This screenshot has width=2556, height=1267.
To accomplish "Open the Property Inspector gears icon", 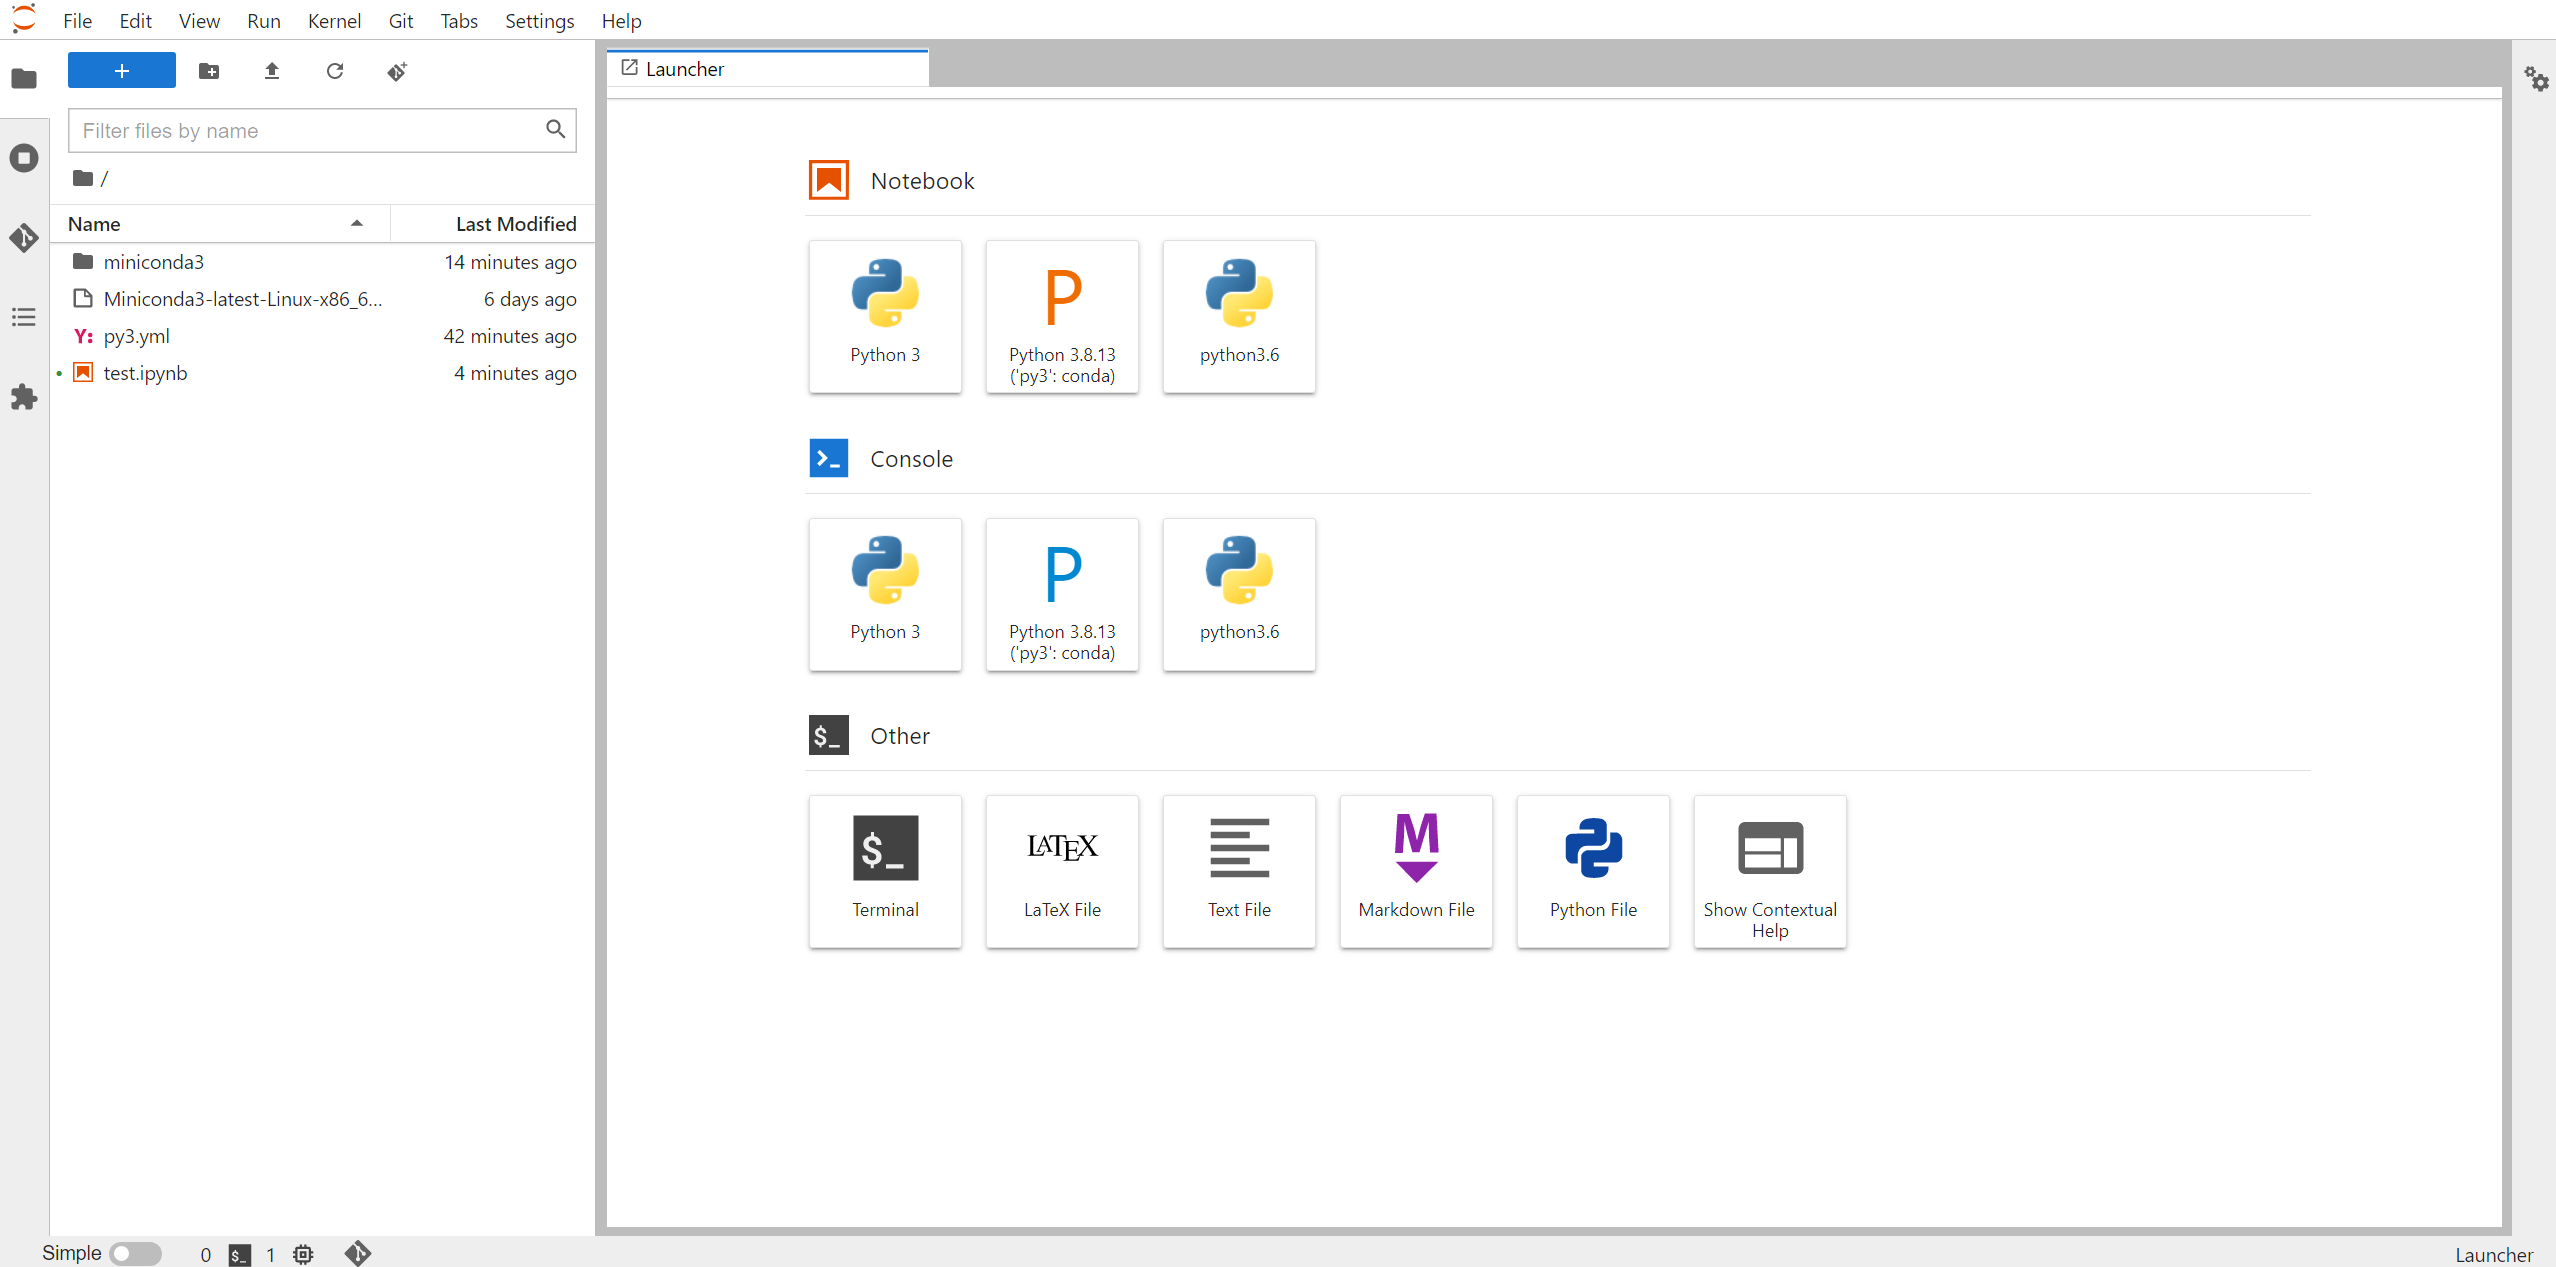I will (2536, 78).
